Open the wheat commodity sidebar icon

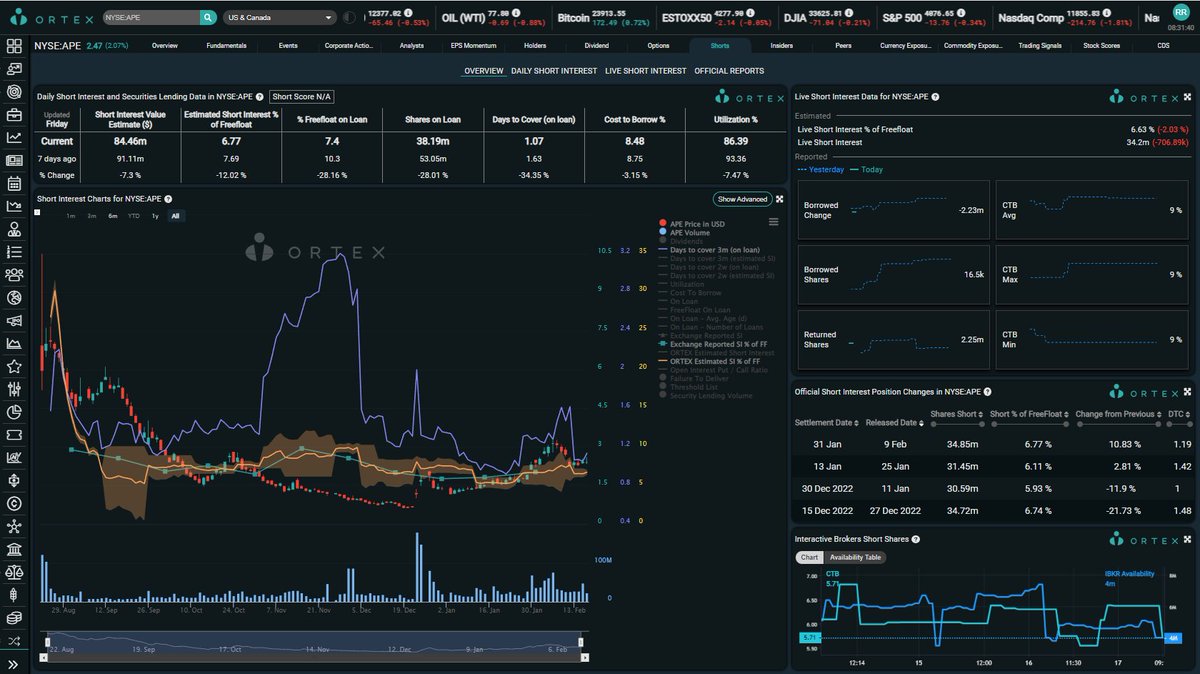click(x=14, y=595)
